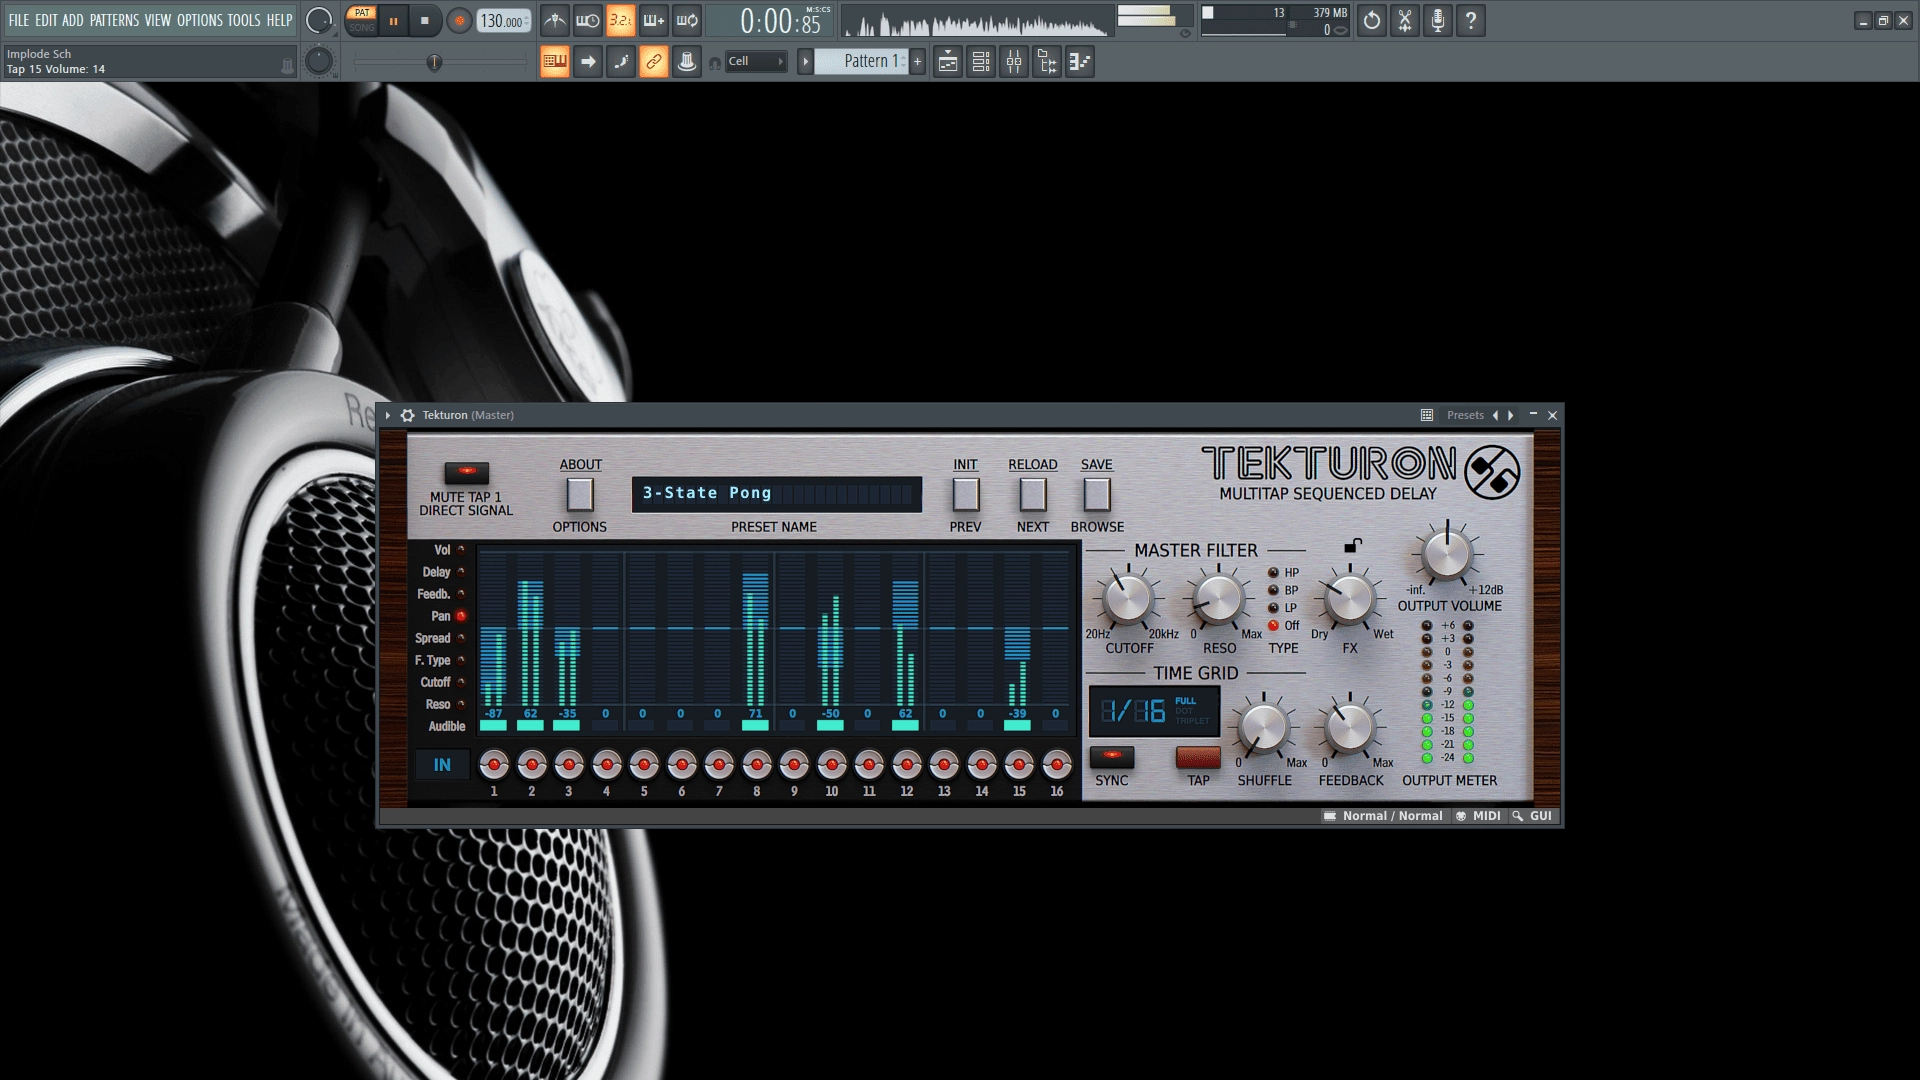Open the TOOLS menu
Screen dimensions: 1920x1080
[244, 20]
